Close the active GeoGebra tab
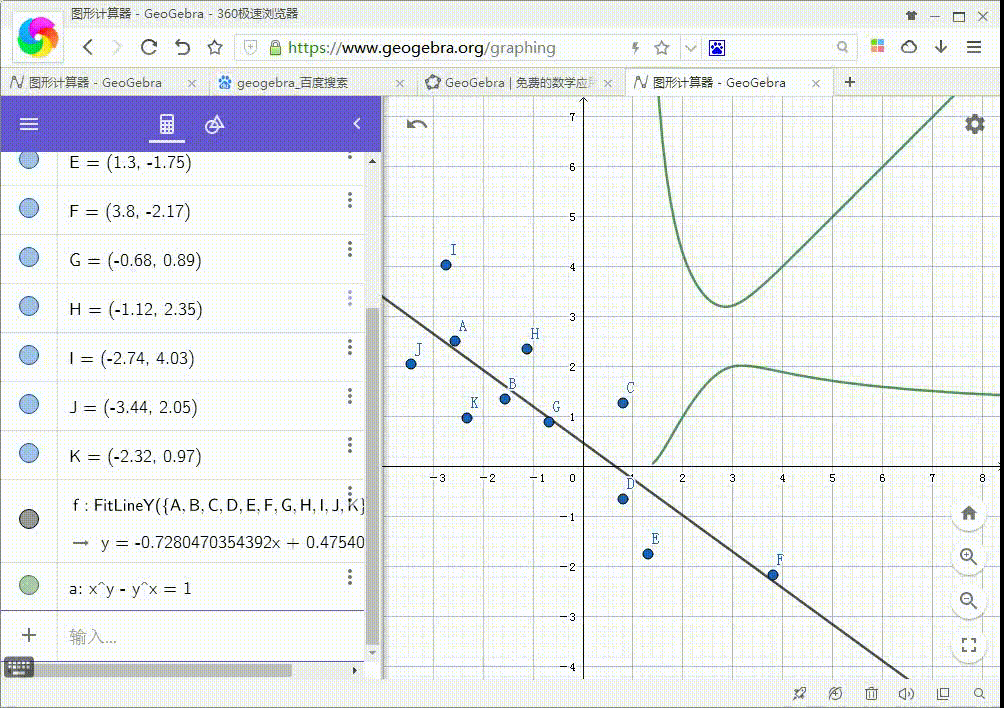This screenshot has height=708, width=1004. coord(816,83)
